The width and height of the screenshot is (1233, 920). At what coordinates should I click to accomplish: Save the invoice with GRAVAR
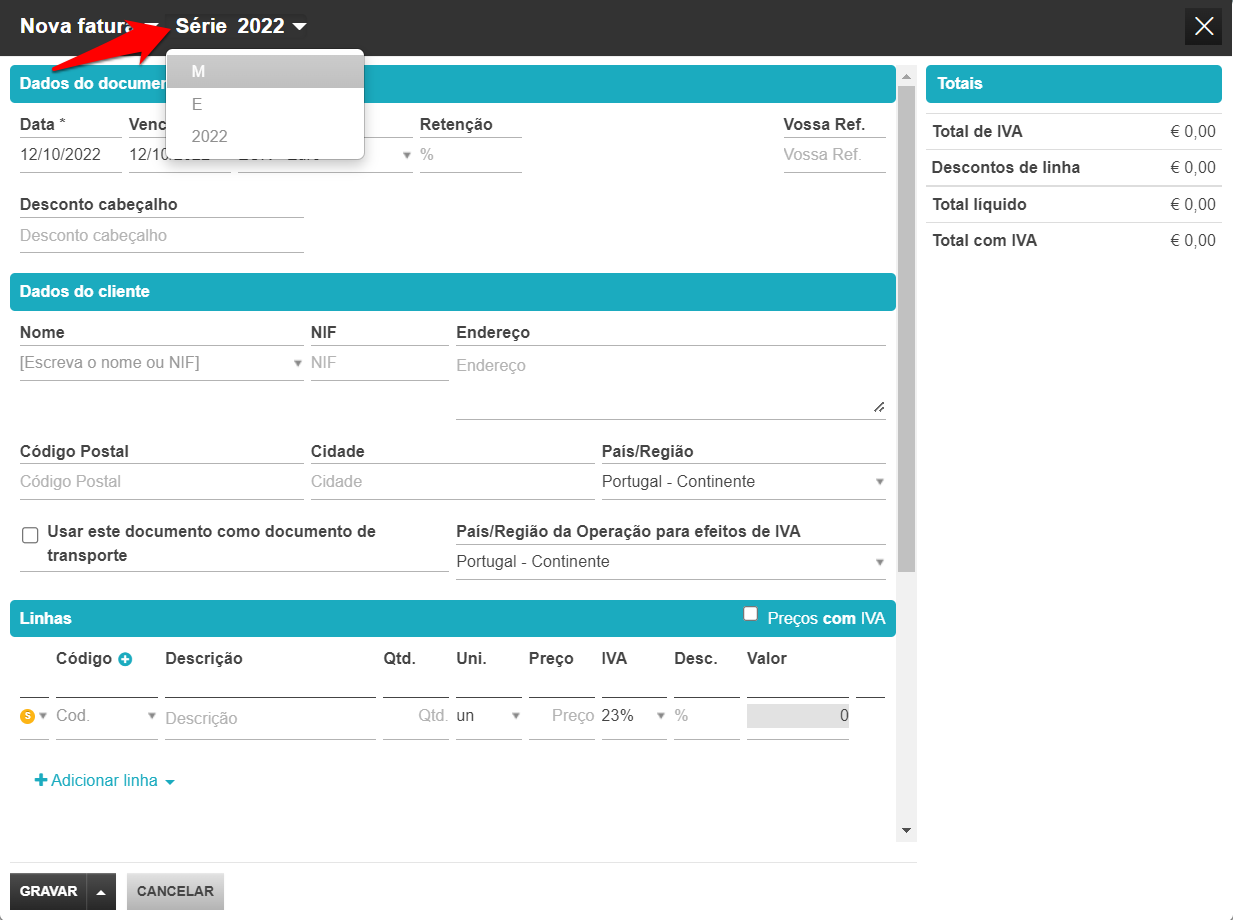48,891
